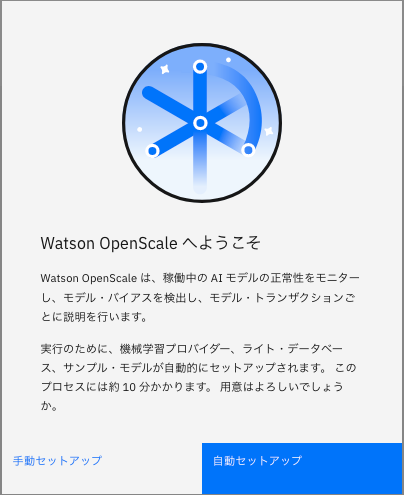Start the 自動セットアップ automatic setup
404x495 pixels.
[302, 468]
